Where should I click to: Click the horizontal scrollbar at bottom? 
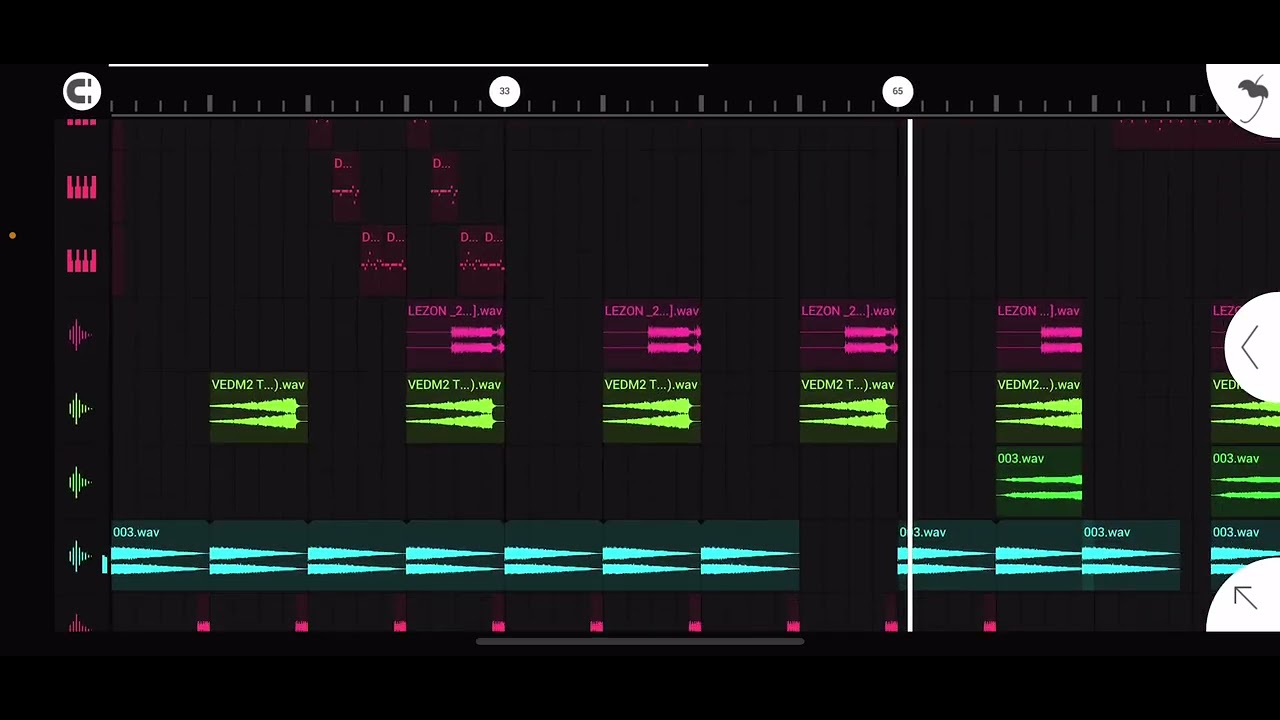point(640,642)
